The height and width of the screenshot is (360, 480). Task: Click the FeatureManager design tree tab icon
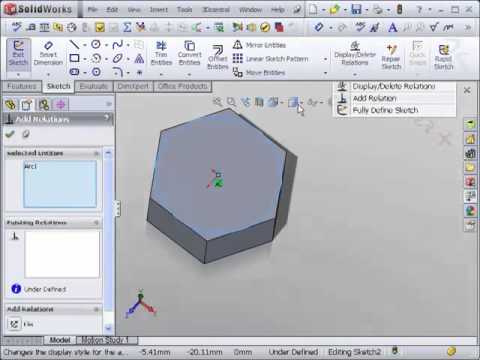click(x=11, y=105)
